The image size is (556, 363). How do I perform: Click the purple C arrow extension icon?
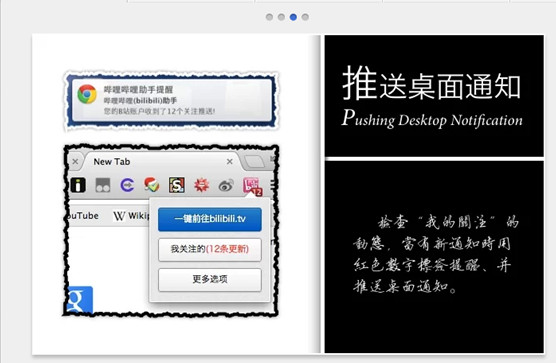(127, 185)
